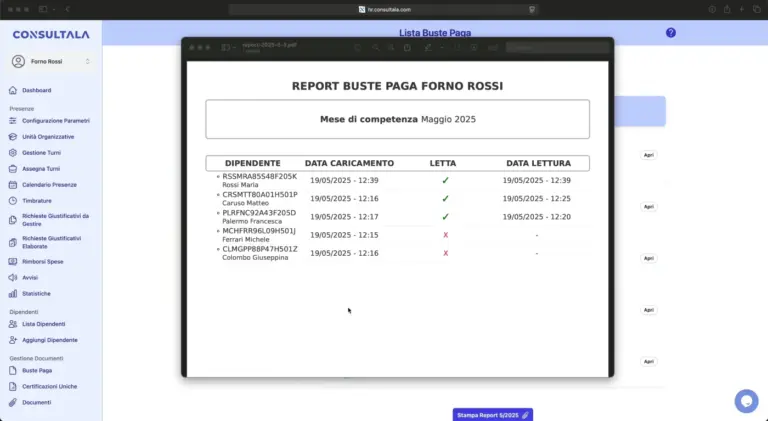Click employee name Palermo Francesca

[252, 221]
